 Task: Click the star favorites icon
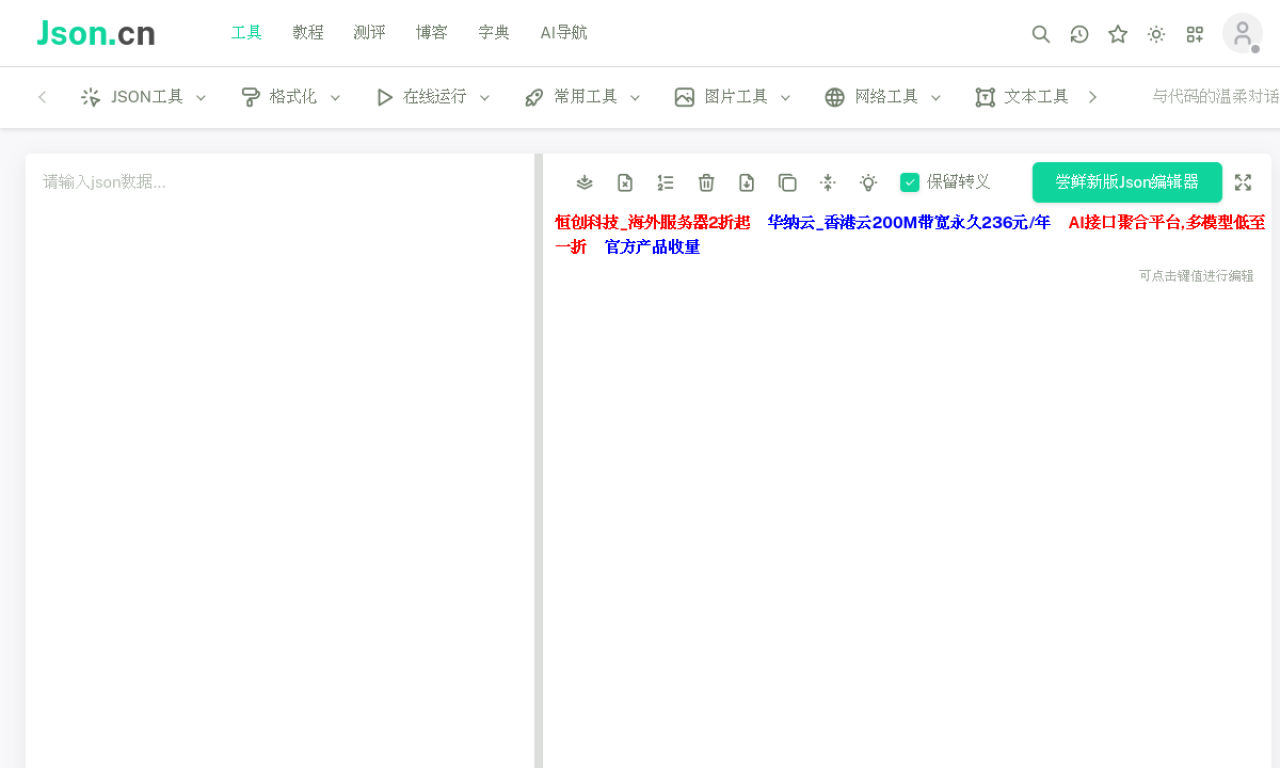pyautogui.click(x=1117, y=34)
